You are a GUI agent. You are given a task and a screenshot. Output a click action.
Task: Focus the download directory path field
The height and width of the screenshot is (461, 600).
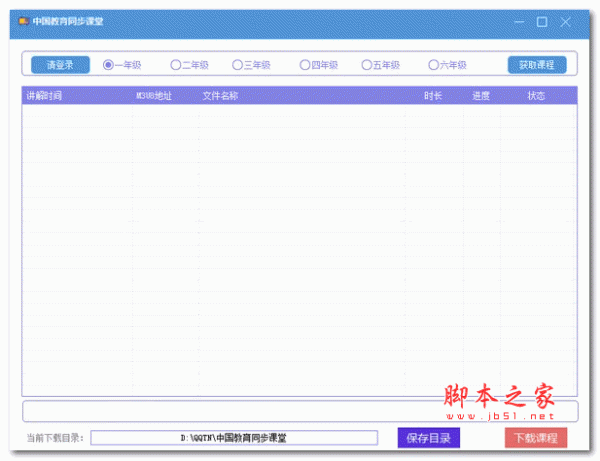pos(234,438)
